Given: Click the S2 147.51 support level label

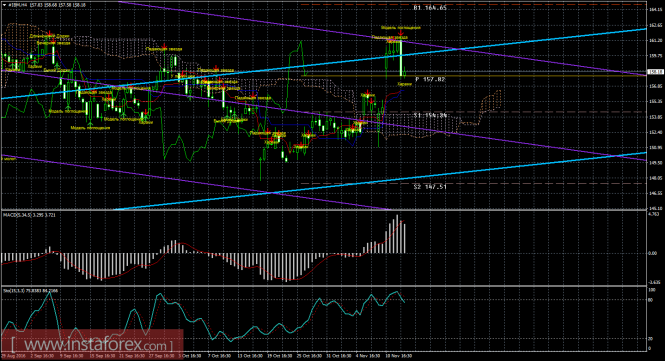Looking at the screenshot, I should 430,186.
